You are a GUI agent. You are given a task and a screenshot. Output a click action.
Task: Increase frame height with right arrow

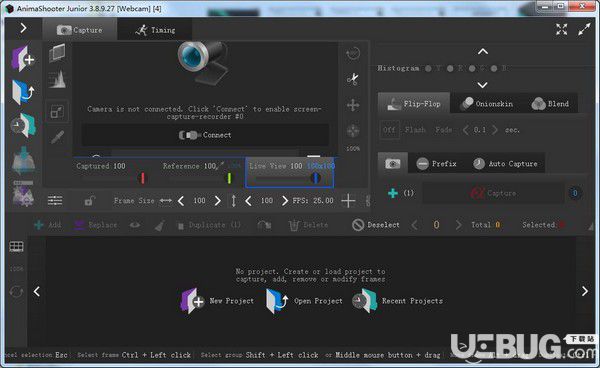284,200
